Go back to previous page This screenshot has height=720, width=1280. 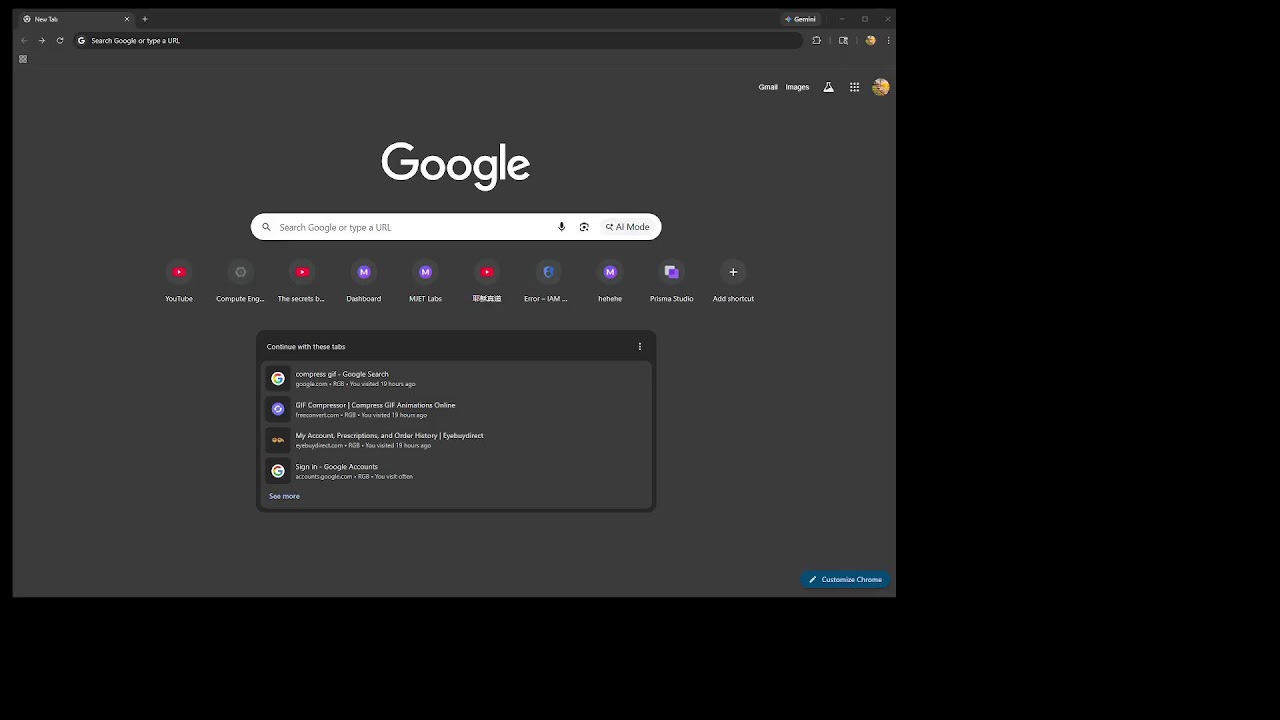(24, 41)
